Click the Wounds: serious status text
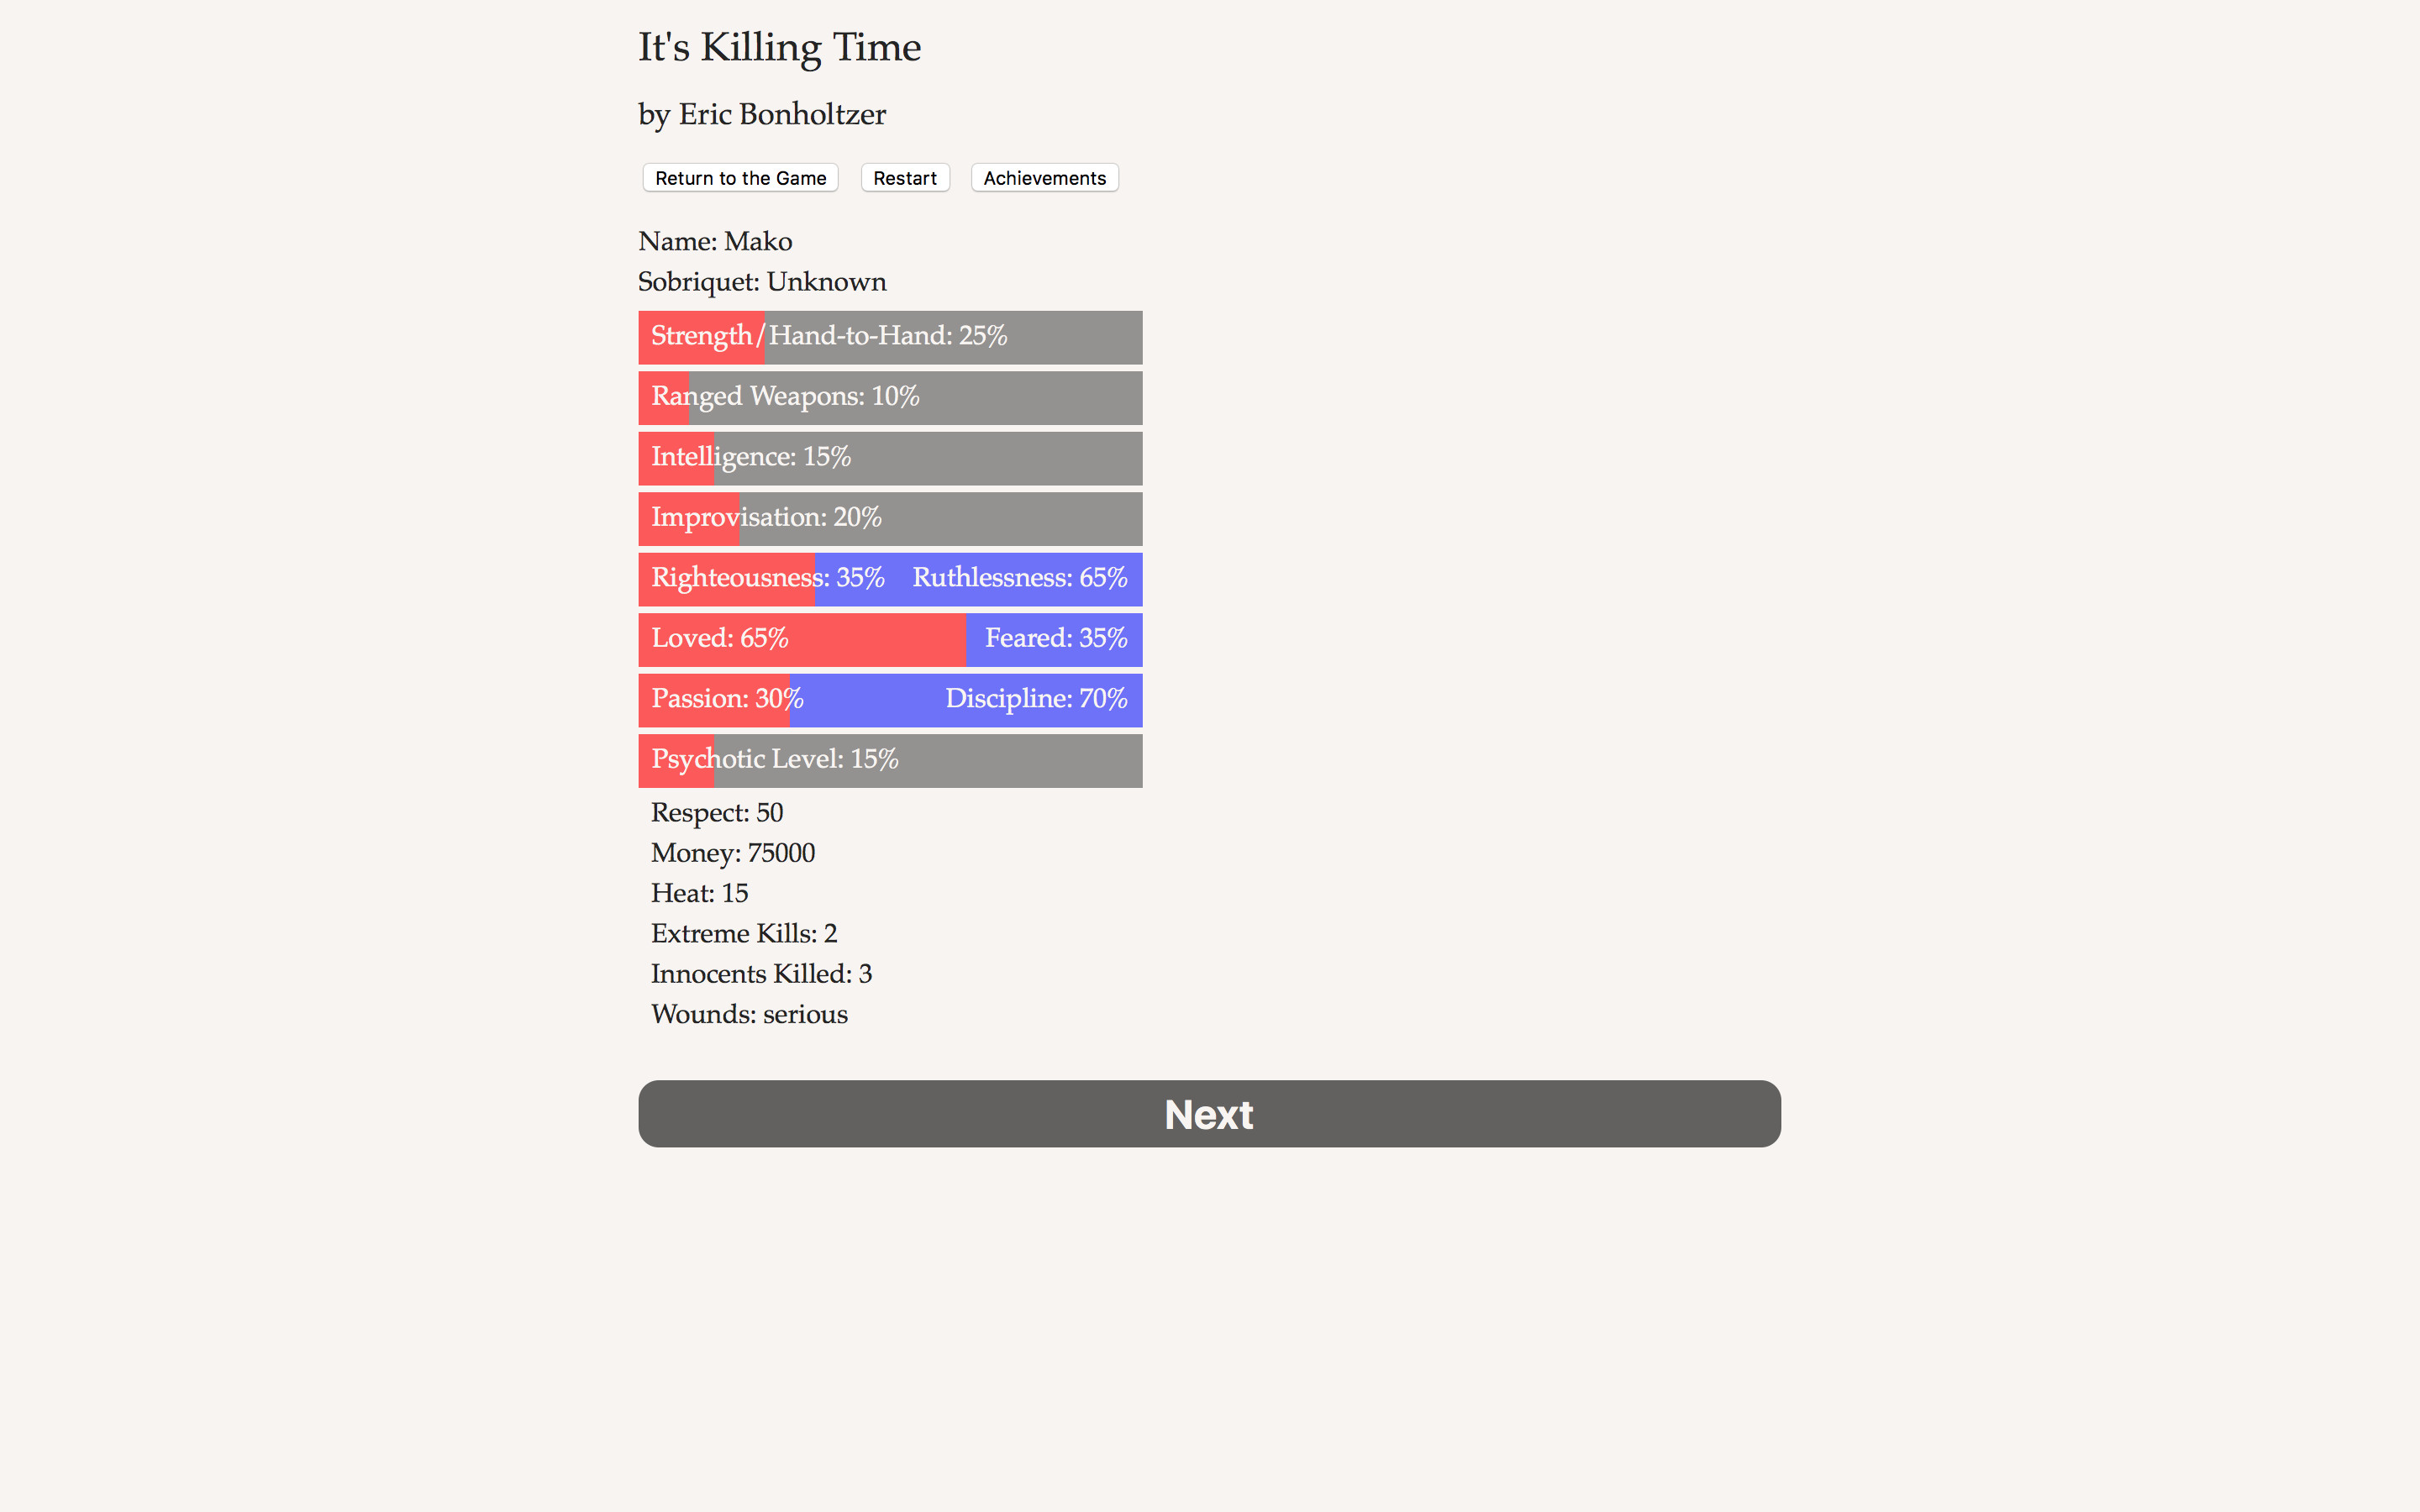Screen dimensions: 2420x1512 click(x=749, y=1013)
